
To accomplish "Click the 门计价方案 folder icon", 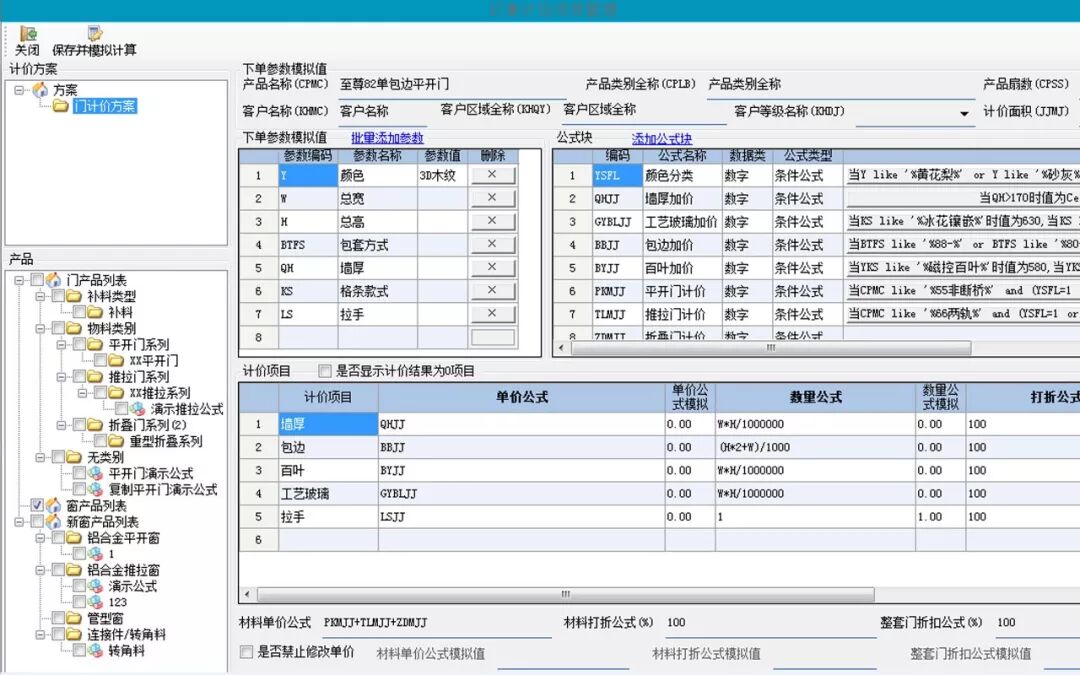I will 60,105.
